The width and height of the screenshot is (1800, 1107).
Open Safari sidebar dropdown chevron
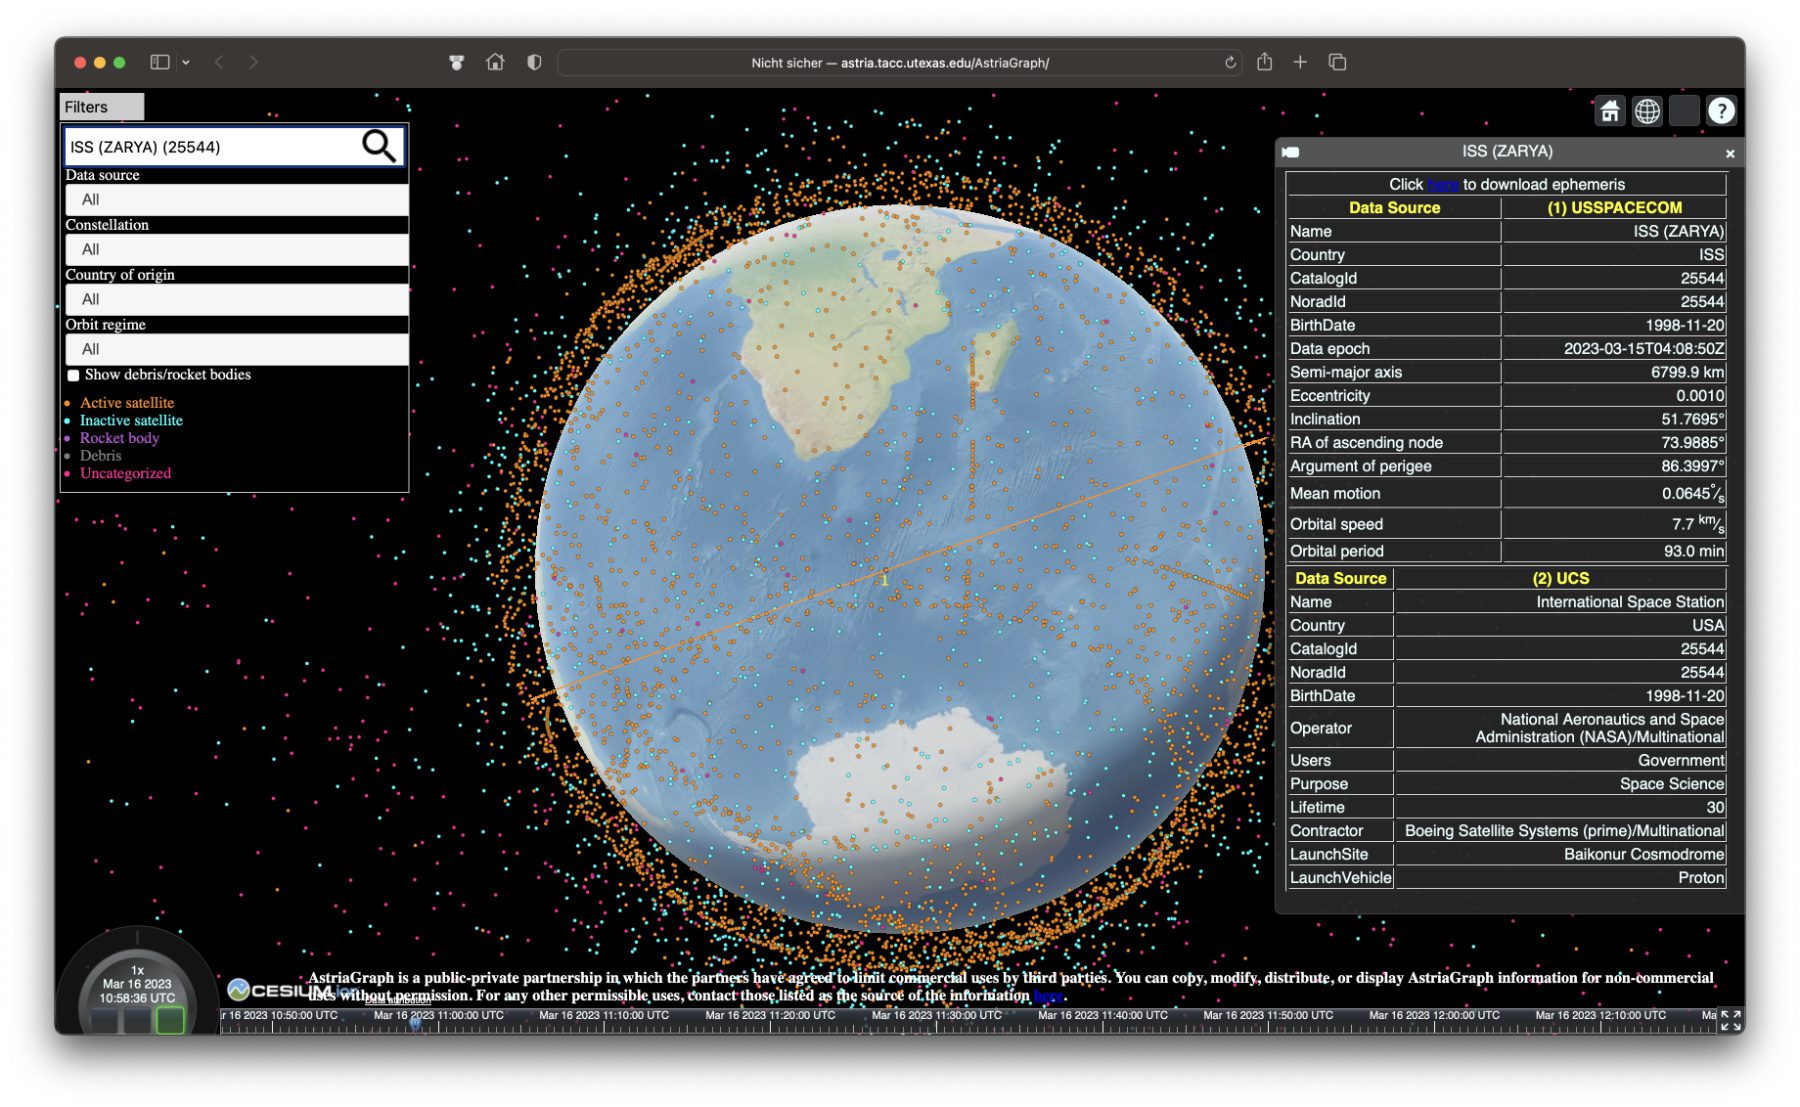point(186,62)
